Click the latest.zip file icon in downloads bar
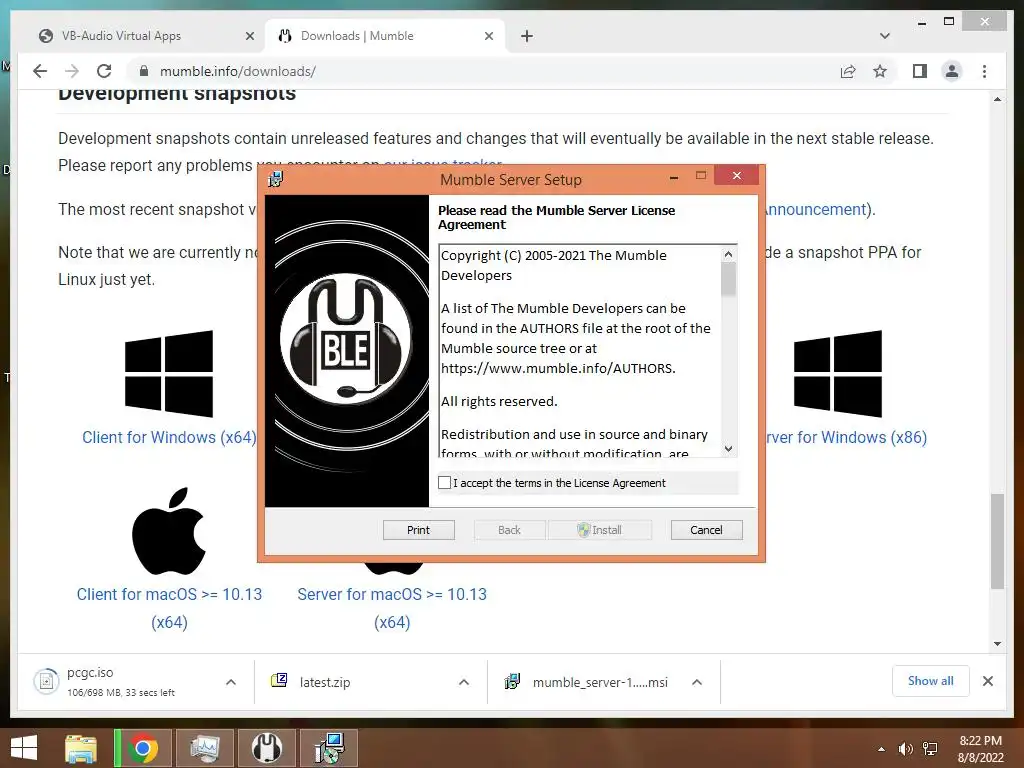1024x768 pixels. click(x=279, y=680)
